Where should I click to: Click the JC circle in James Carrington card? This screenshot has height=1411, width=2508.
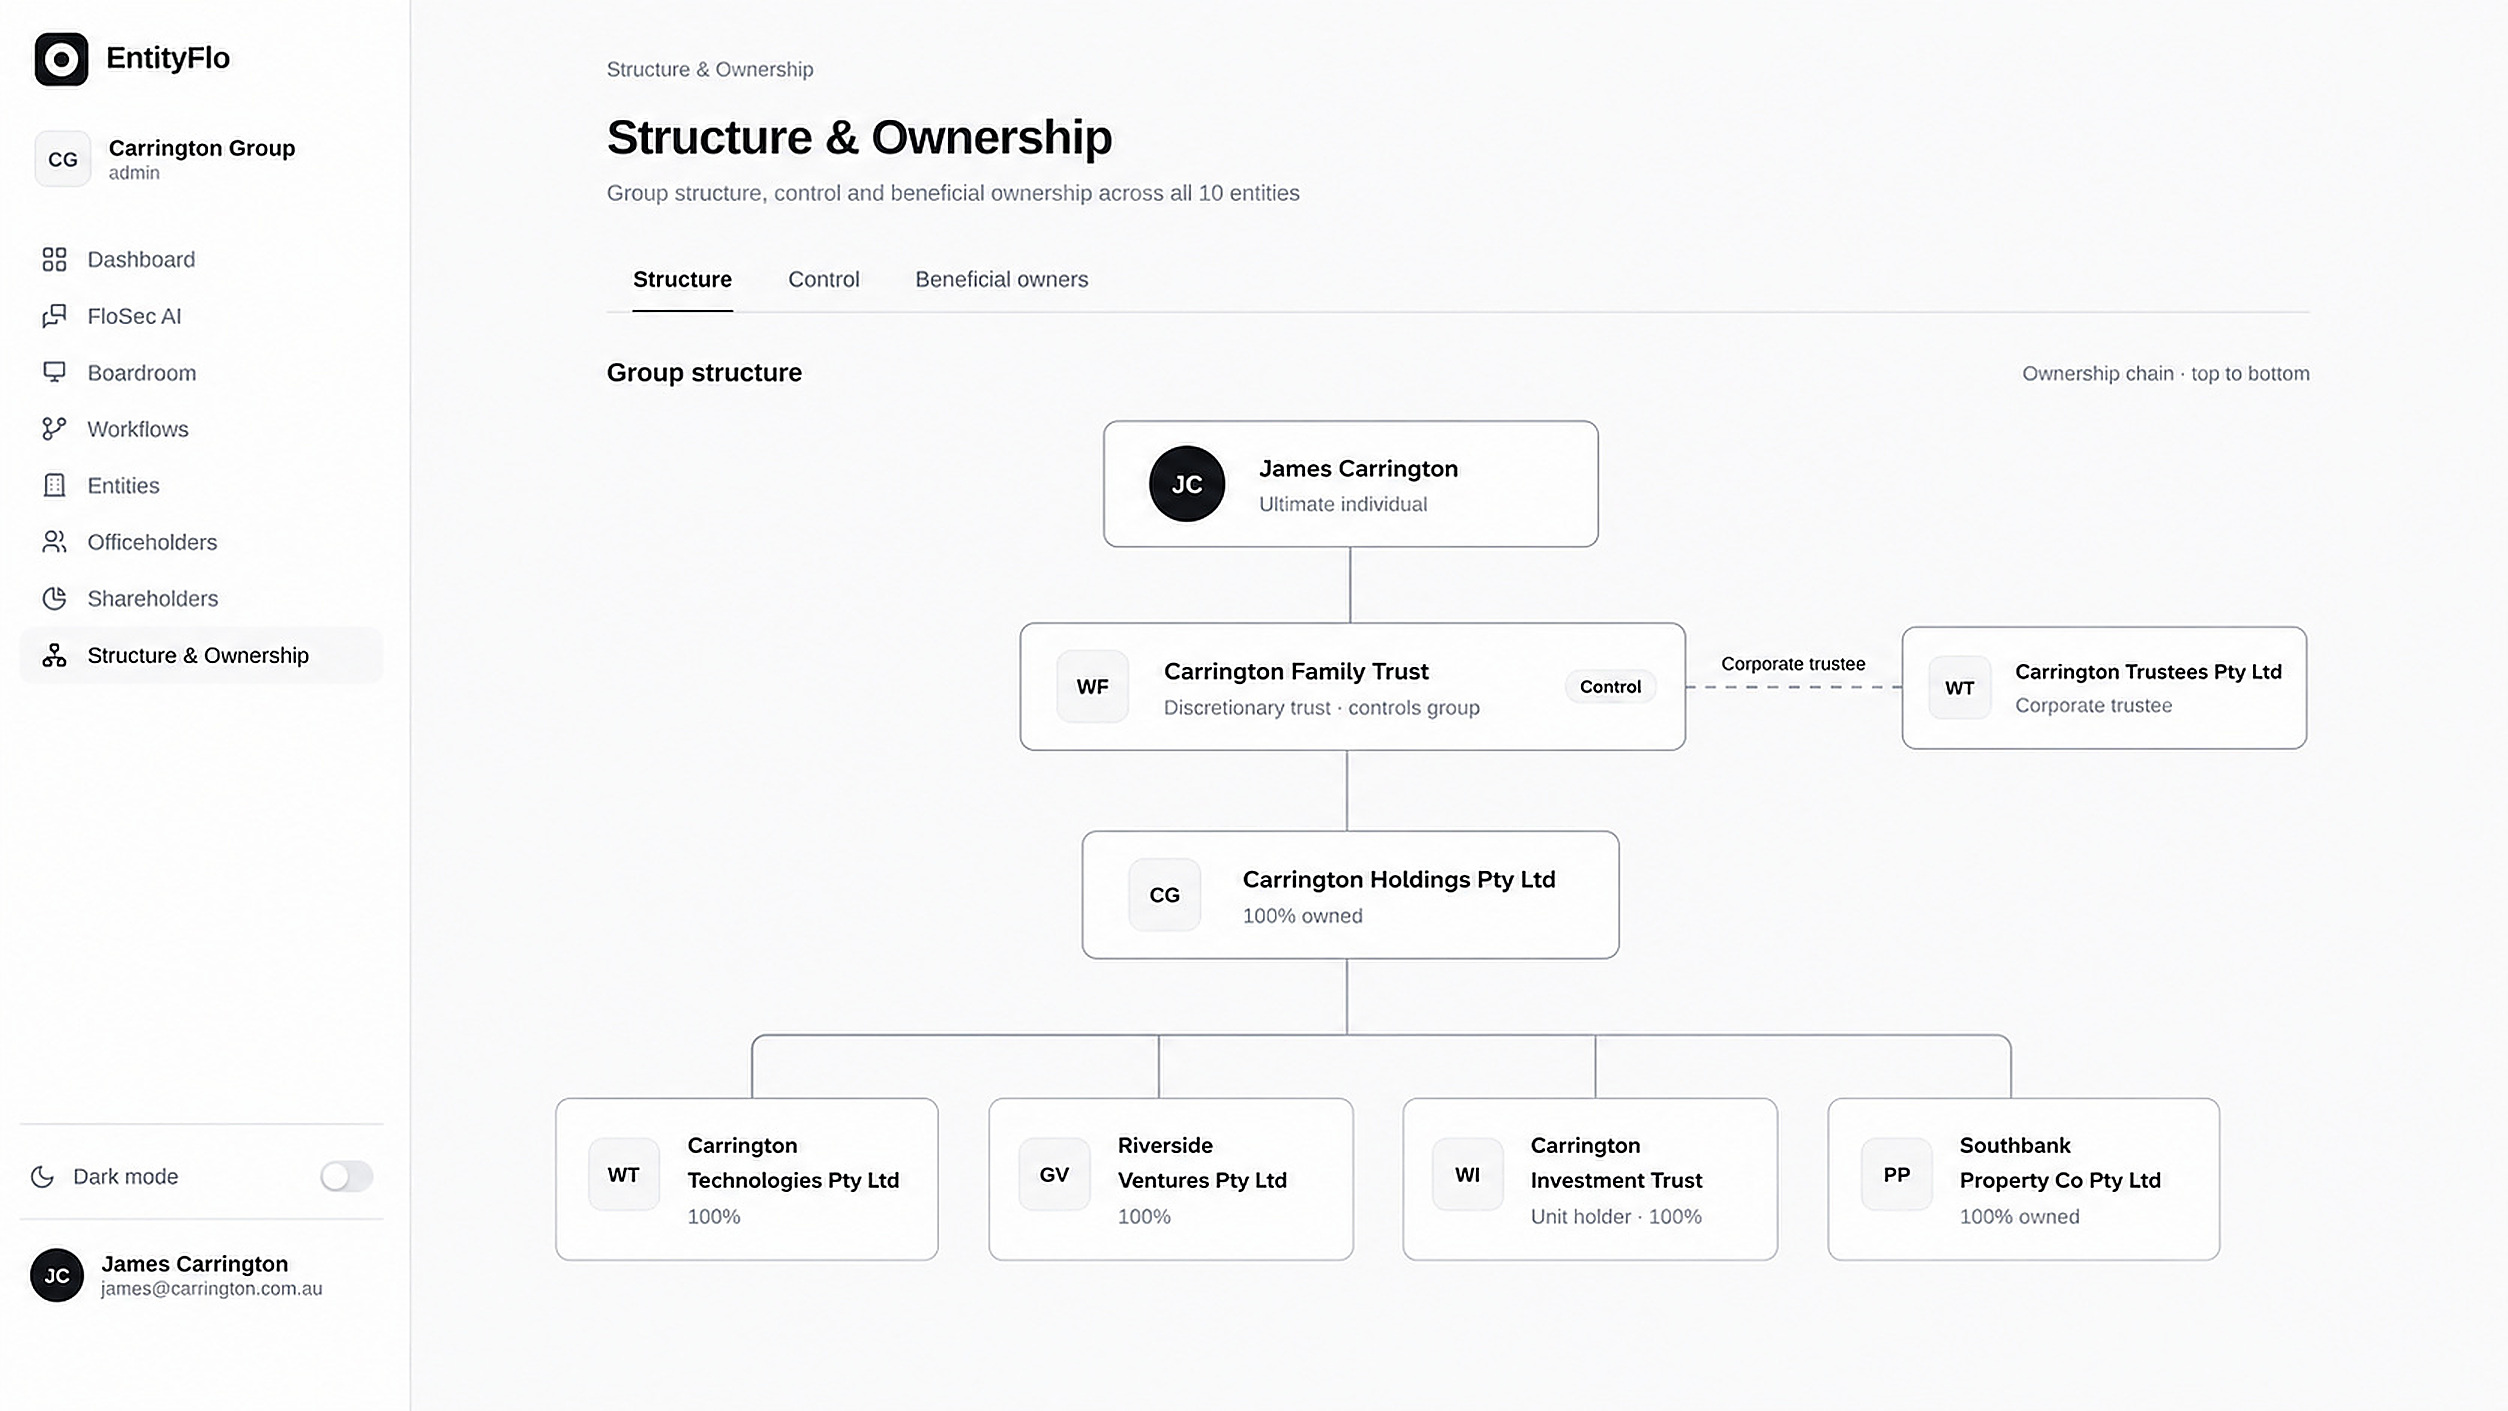(x=1187, y=484)
